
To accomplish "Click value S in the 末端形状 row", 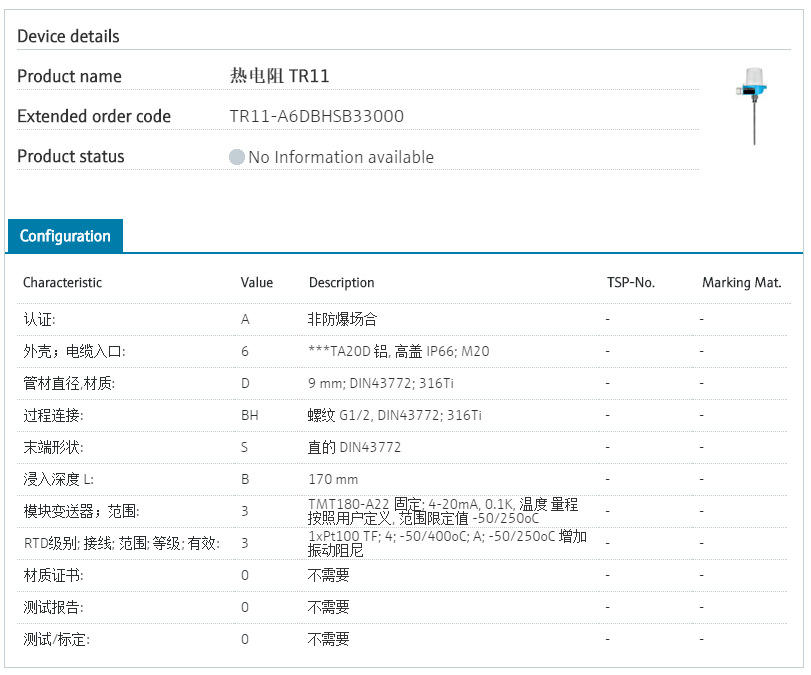I will tap(245, 447).
